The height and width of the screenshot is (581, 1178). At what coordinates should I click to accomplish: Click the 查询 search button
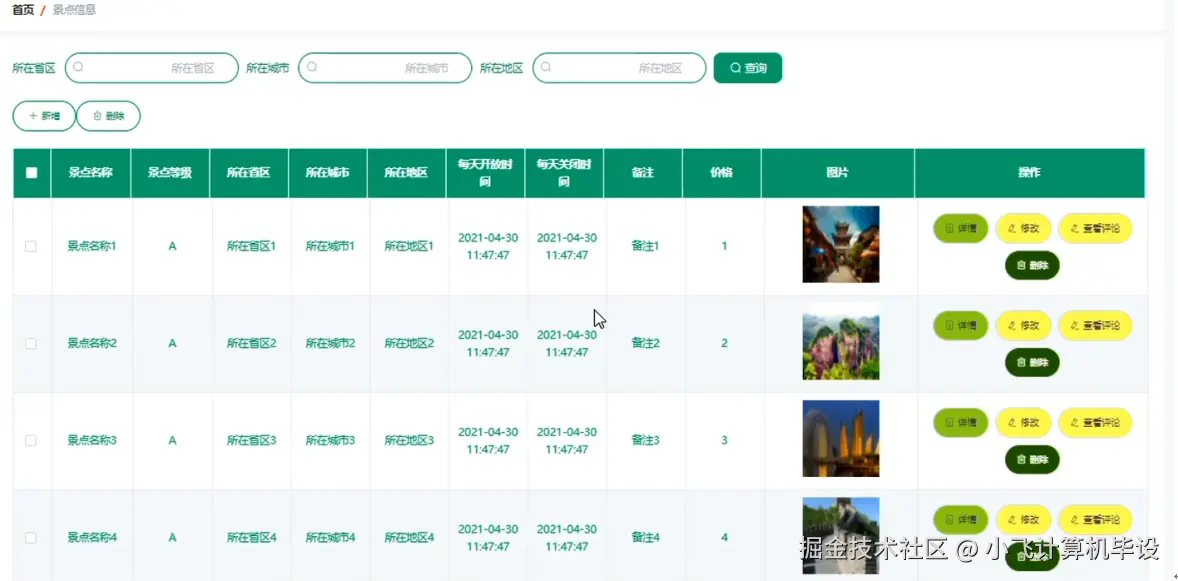click(x=748, y=68)
